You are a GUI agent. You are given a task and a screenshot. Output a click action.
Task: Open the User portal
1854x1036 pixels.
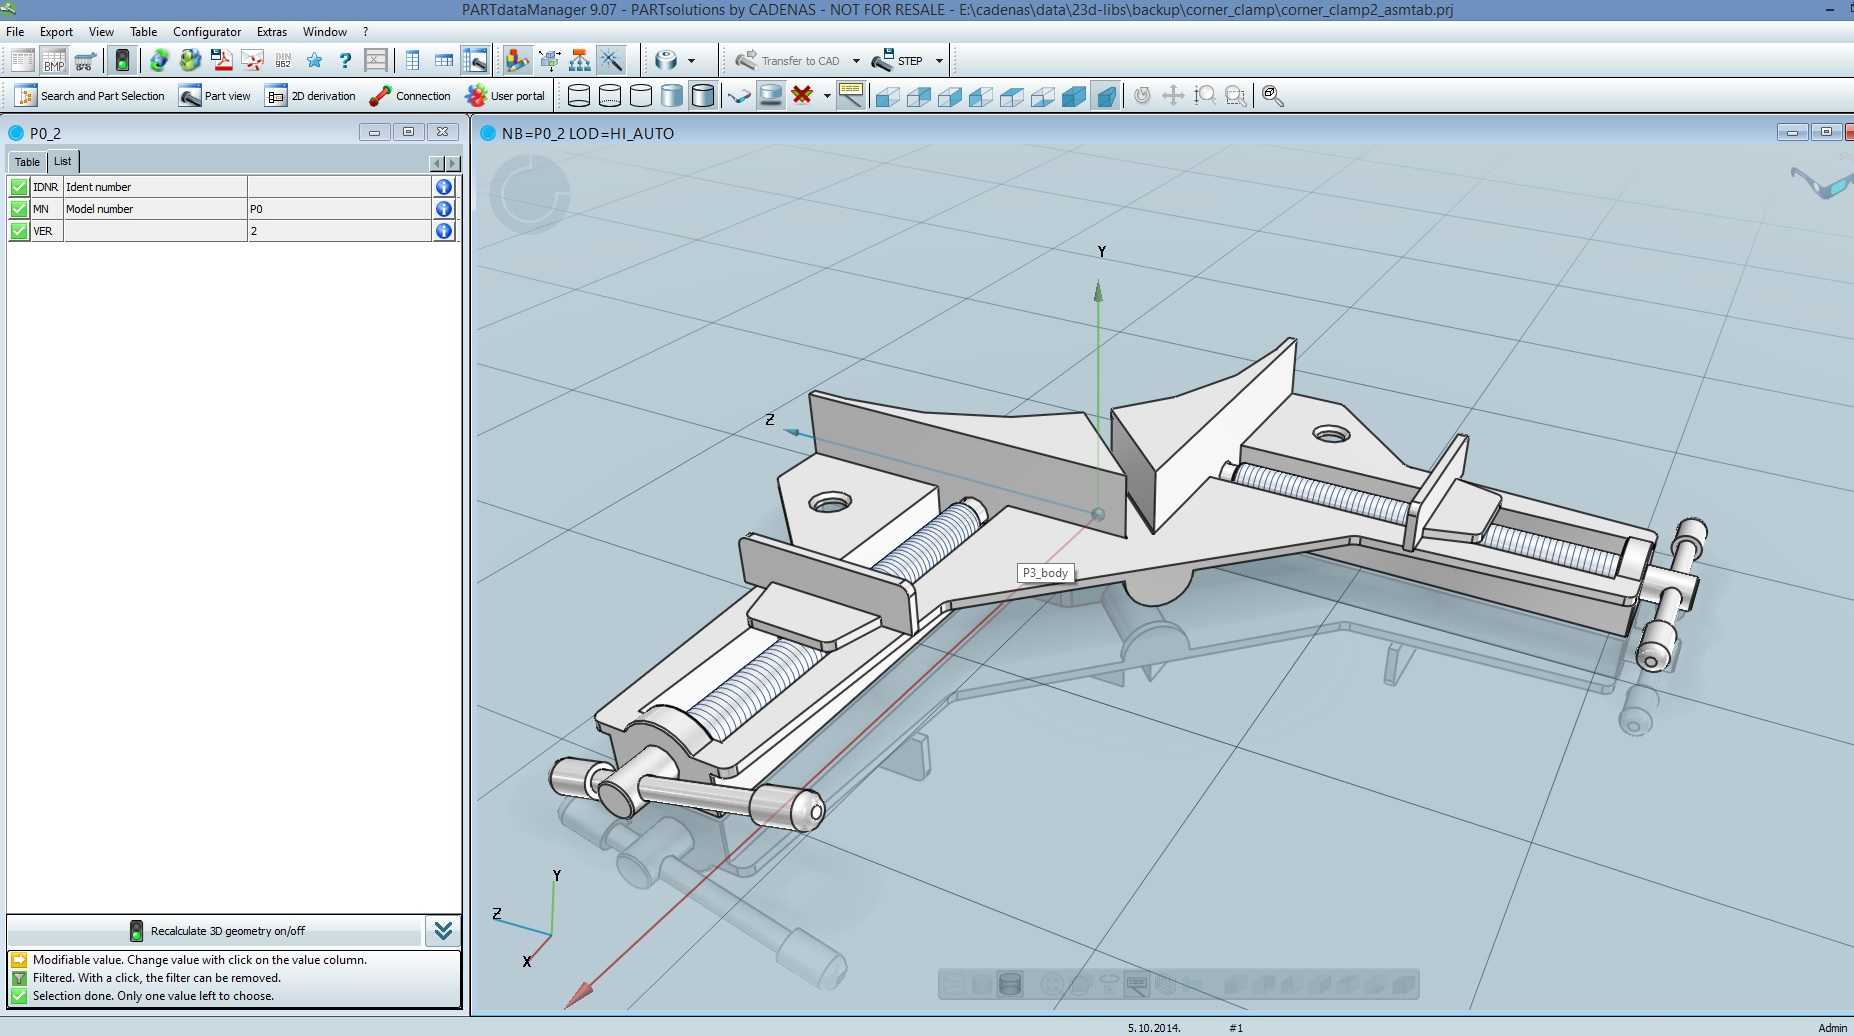point(505,96)
